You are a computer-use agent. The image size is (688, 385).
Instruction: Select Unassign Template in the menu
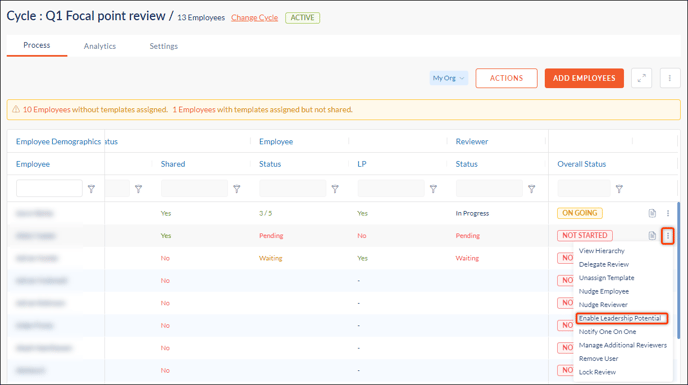pyautogui.click(x=606, y=278)
